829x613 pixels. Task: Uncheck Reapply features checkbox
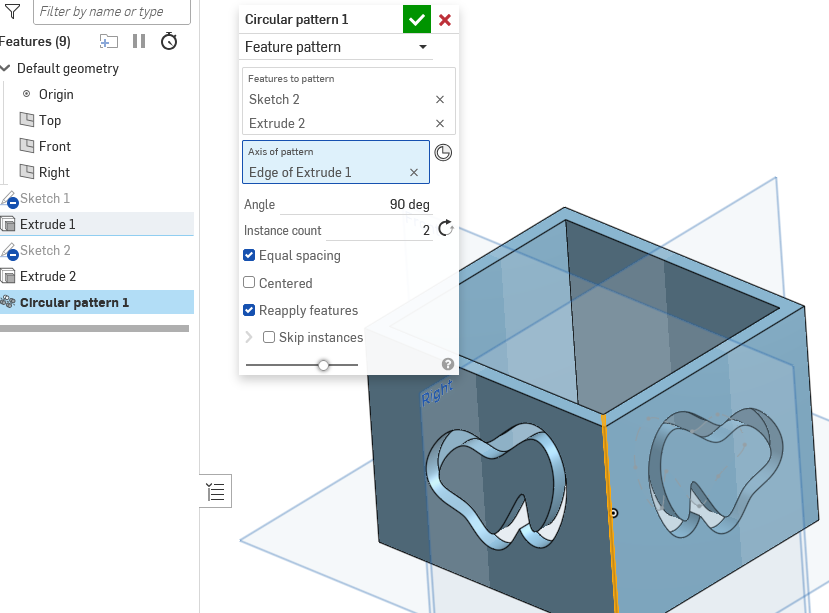(x=249, y=310)
